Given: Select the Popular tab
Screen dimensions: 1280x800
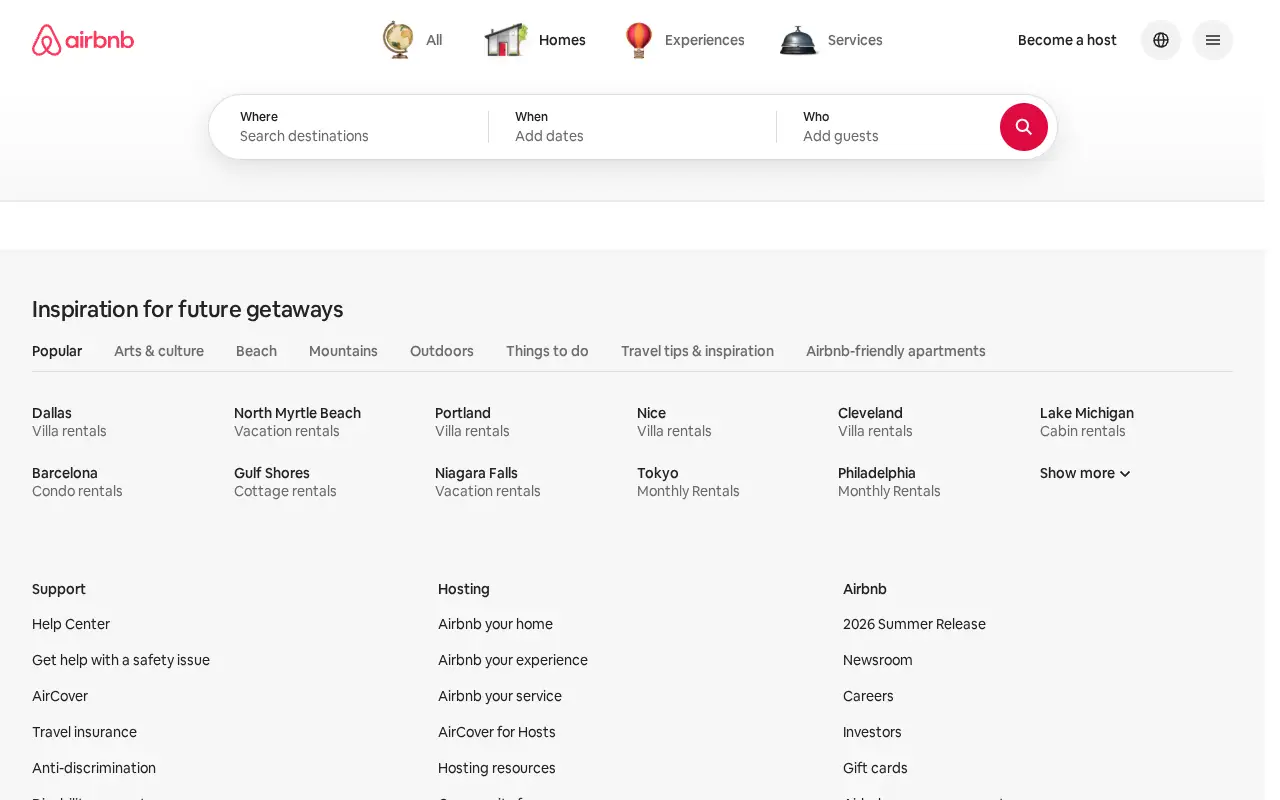Looking at the screenshot, I should point(57,351).
